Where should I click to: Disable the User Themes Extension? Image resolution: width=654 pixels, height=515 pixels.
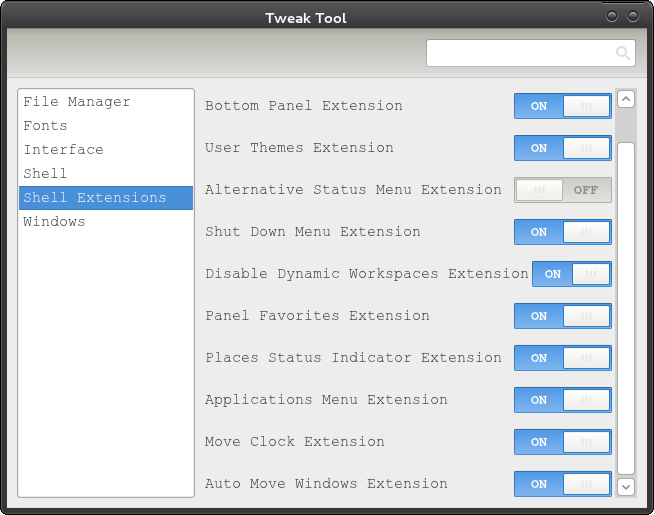point(562,148)
